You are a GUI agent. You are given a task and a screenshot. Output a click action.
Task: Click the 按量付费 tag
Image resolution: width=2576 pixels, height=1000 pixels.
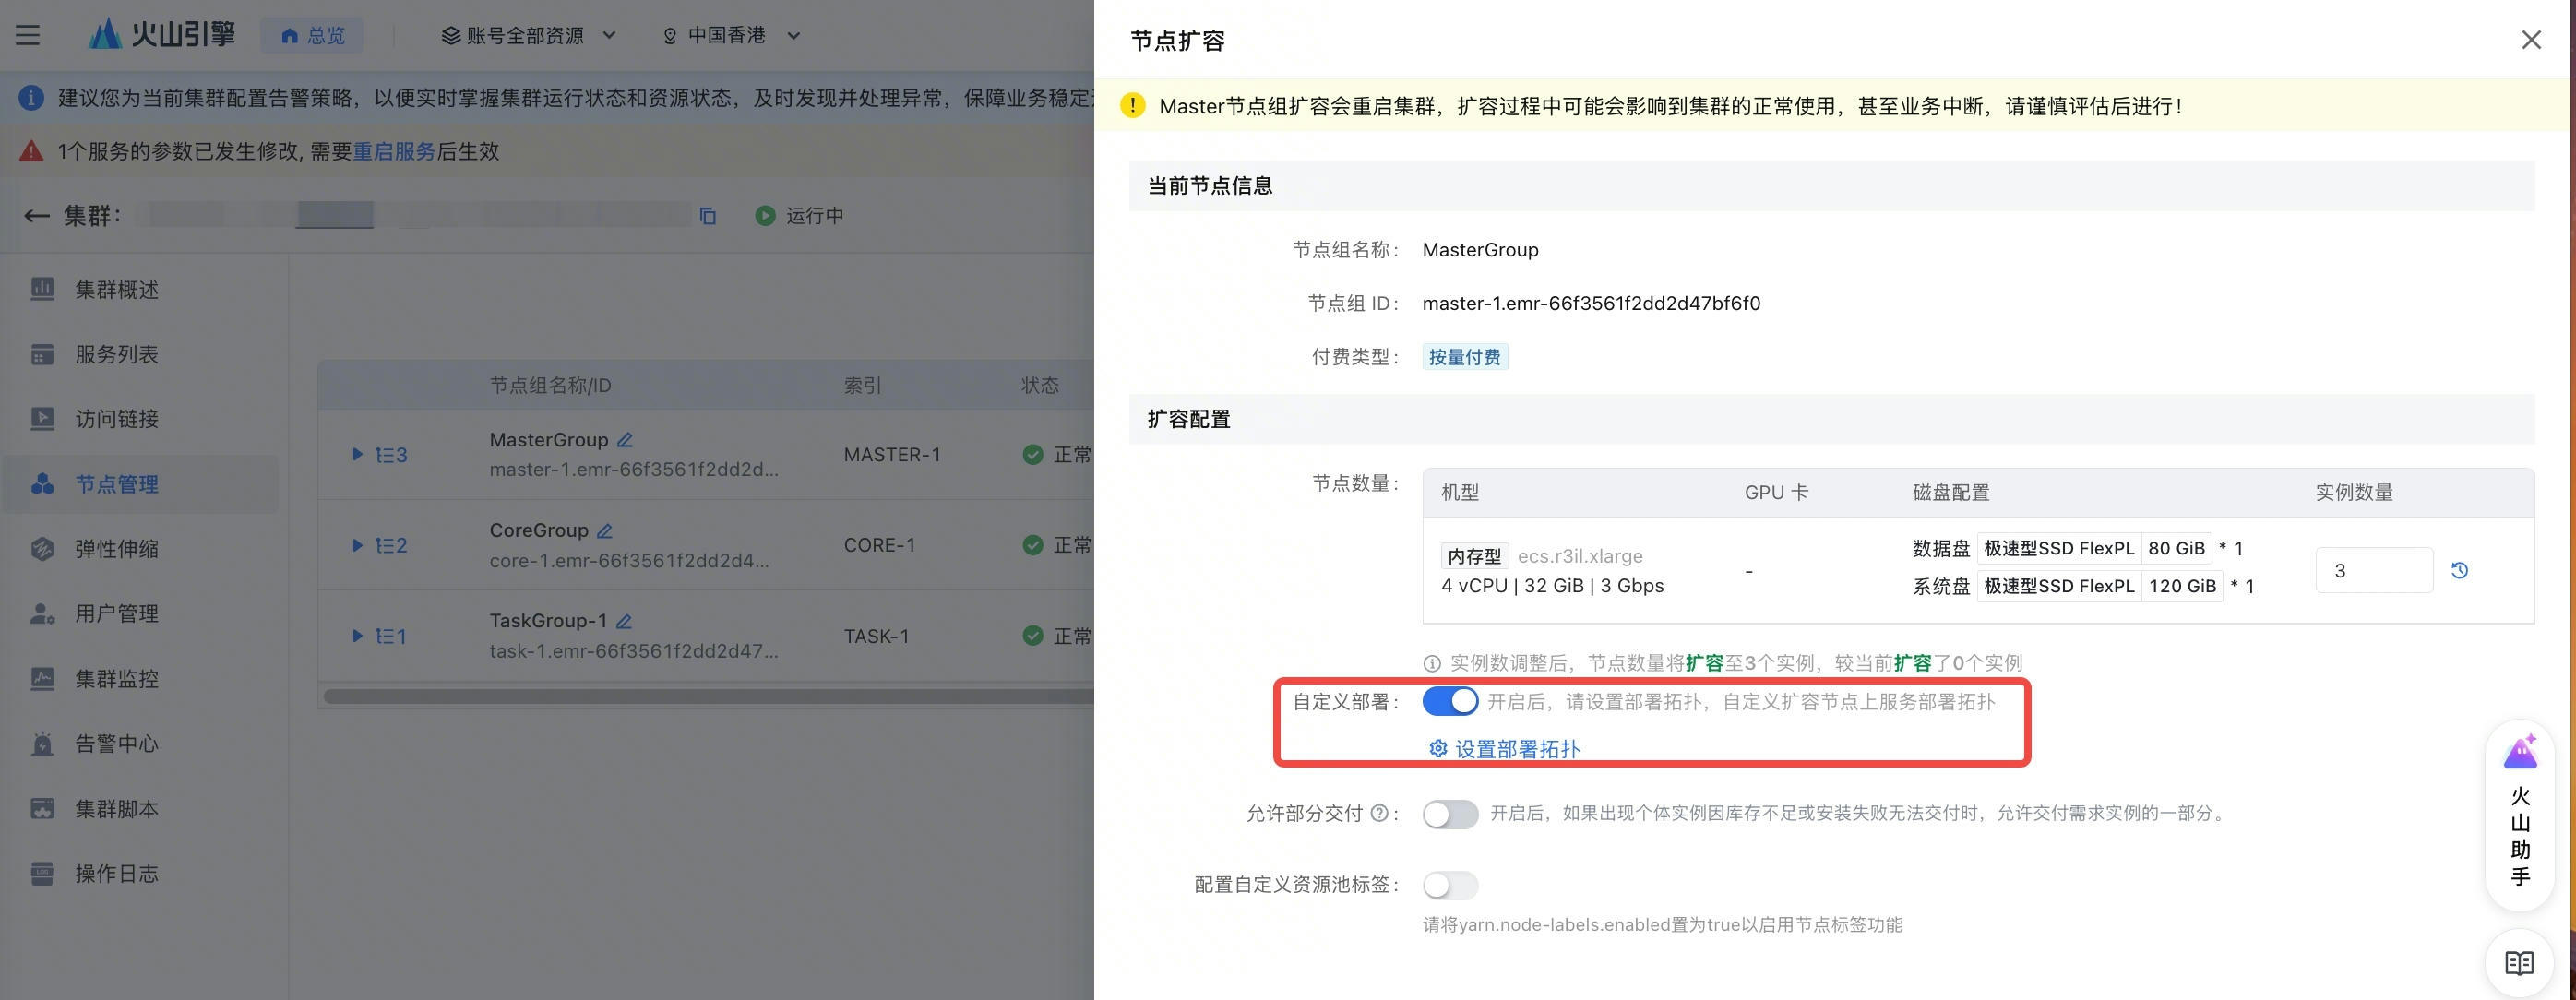pyautogui.click(x=1464, y=357)
